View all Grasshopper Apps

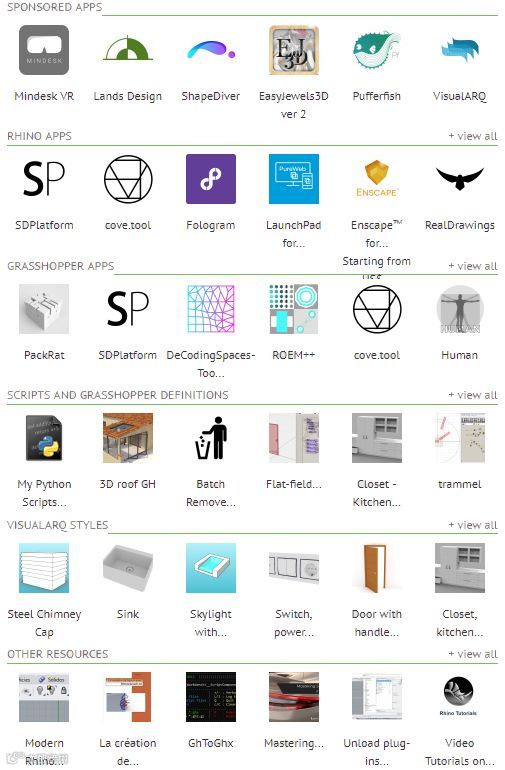[473, 266]
